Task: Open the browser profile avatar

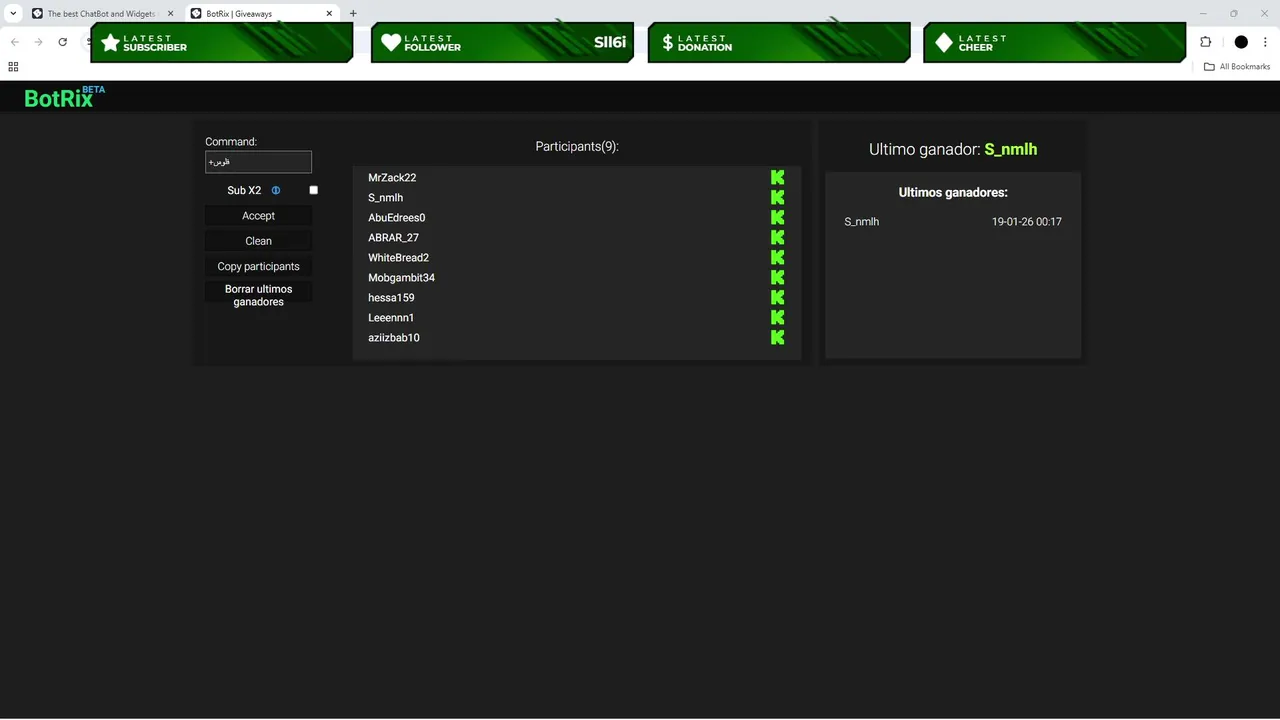Action: point(1241,42)
